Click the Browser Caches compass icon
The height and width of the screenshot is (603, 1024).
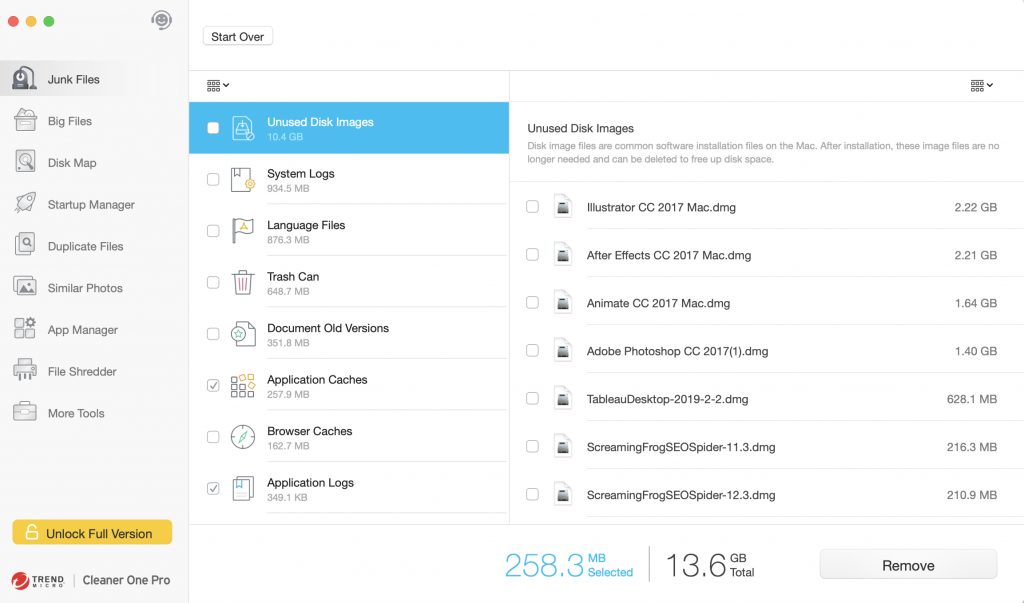[x=243, y=437]
